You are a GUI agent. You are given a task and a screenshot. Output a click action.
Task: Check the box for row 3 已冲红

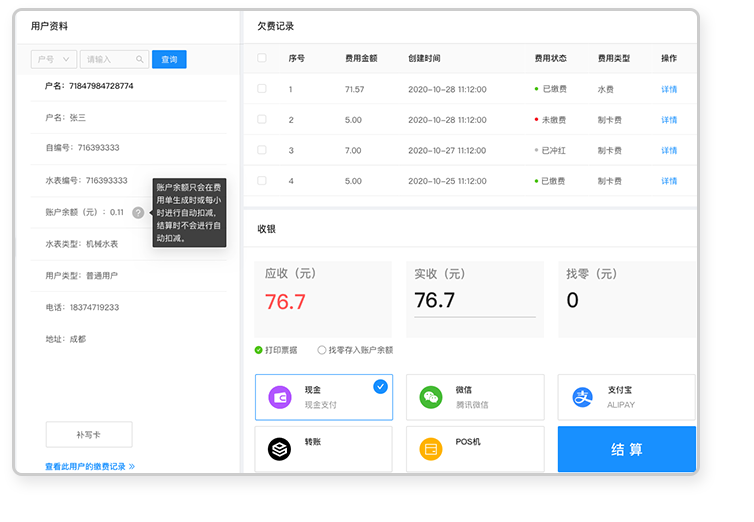[x=262, y=150]
